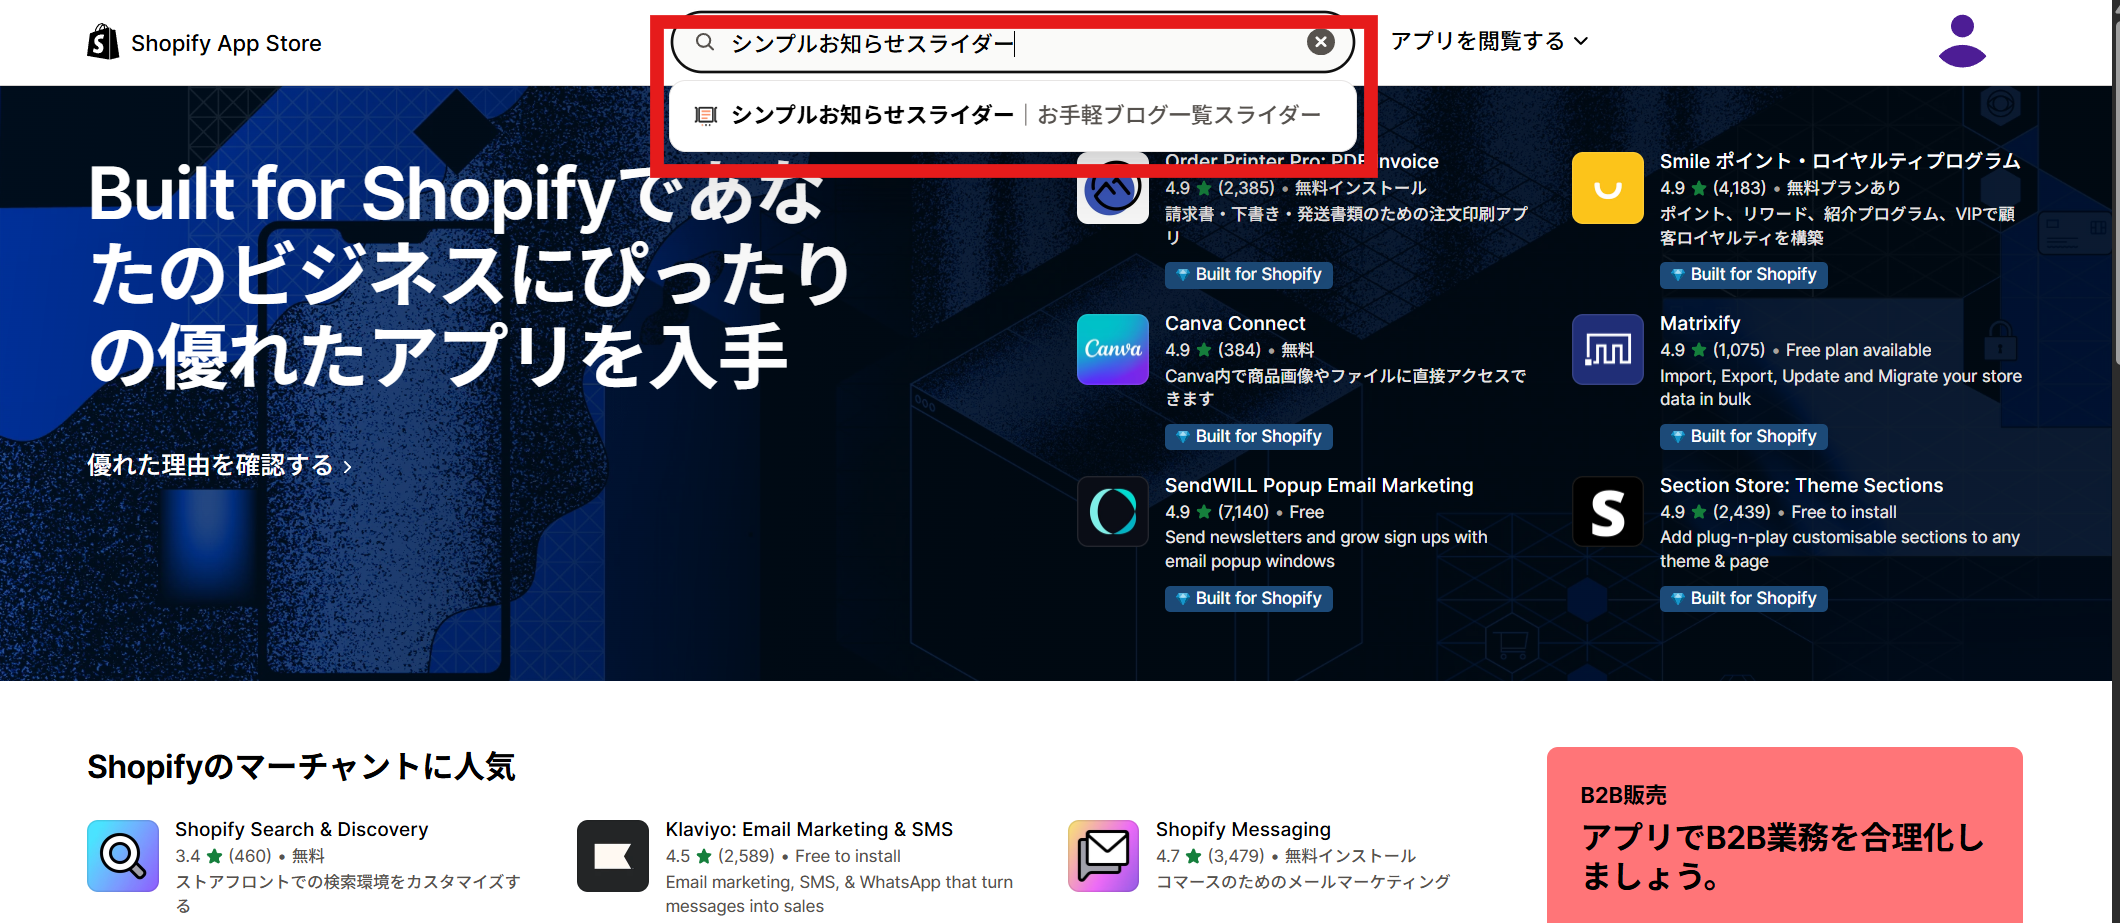Open the SendWILL Popup app icon

[x=1112, y=512]
